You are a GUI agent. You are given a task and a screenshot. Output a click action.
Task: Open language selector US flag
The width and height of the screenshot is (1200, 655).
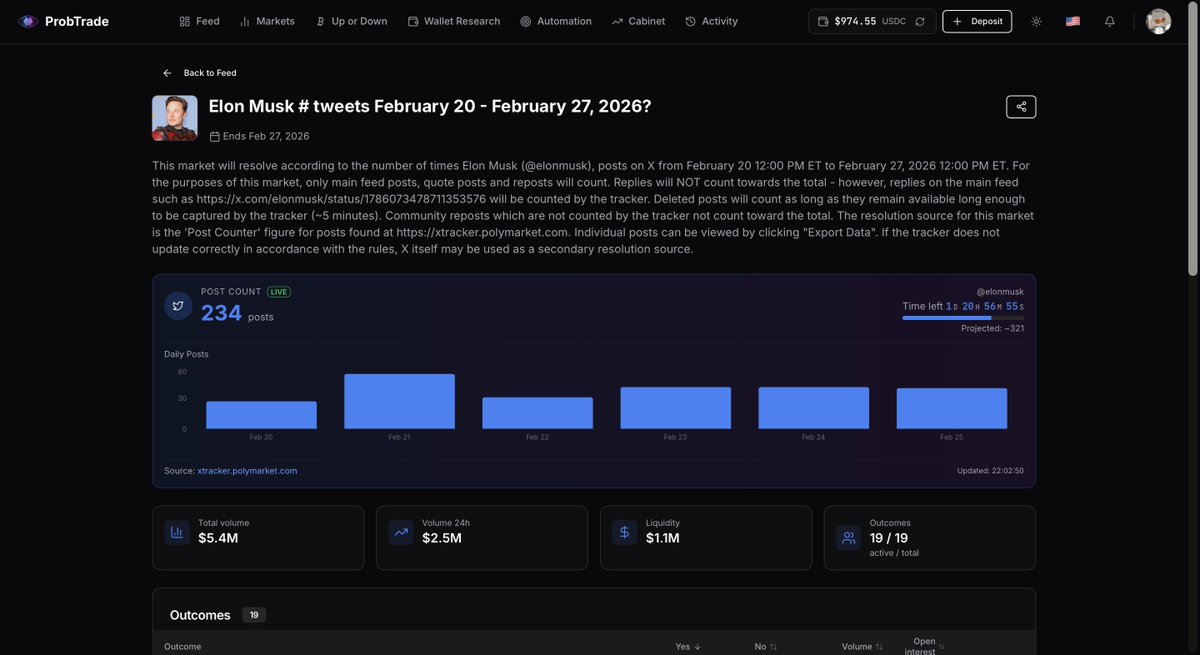(1073, 21)
